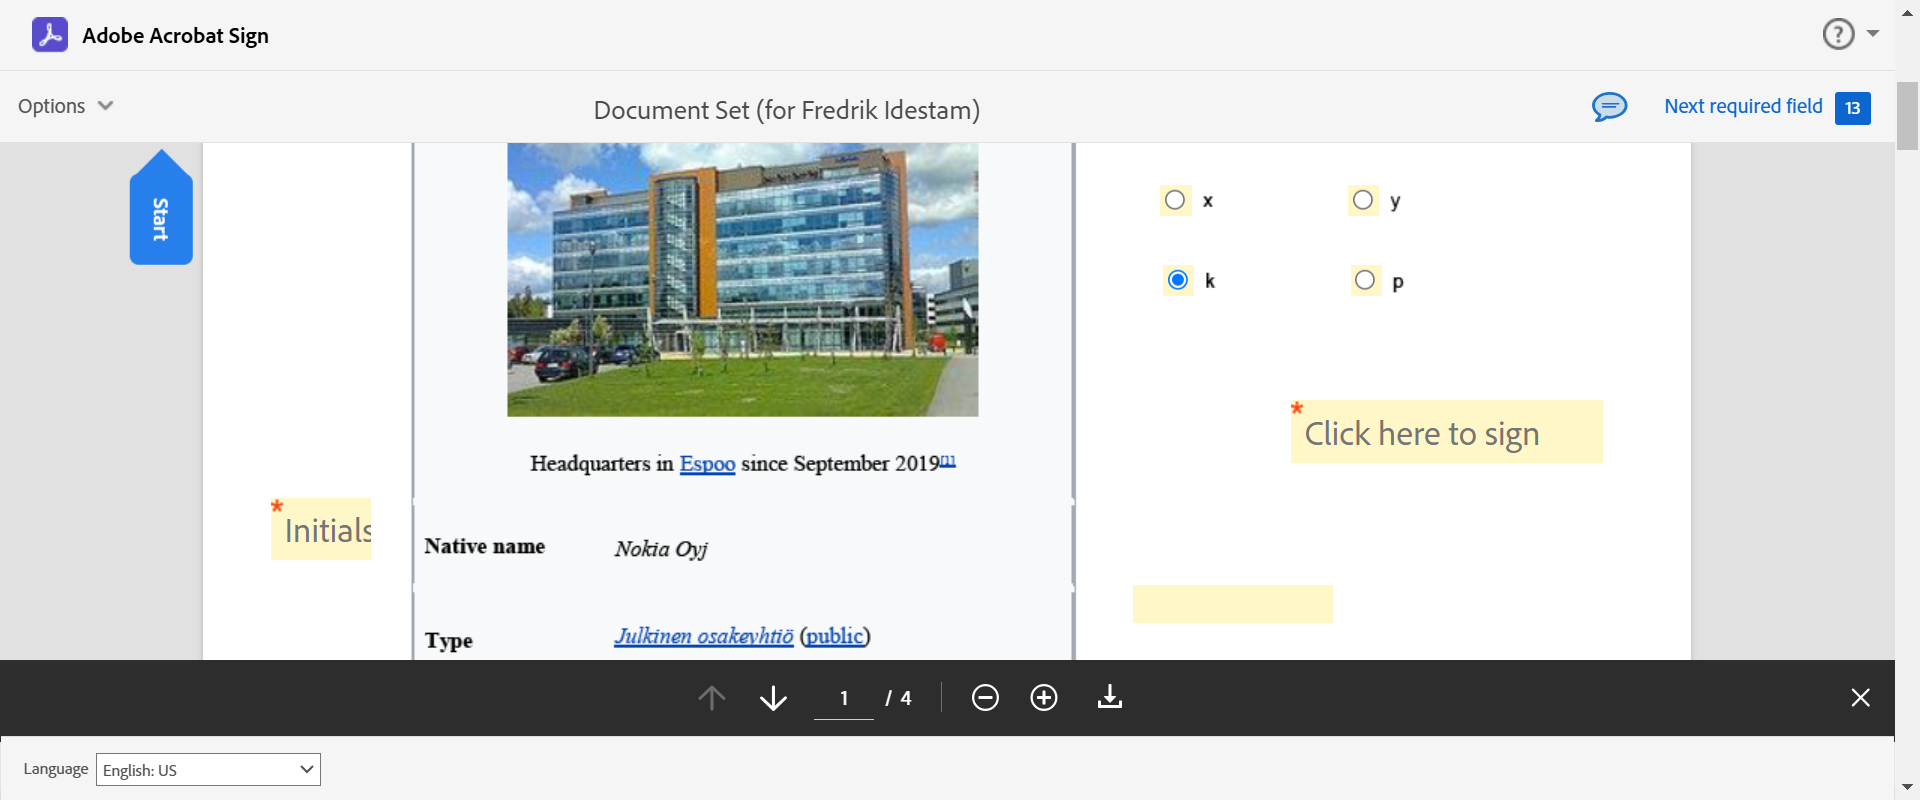Select radio option p
The width and height of the screenshot is (1920, 800).
click(1365, 280)
